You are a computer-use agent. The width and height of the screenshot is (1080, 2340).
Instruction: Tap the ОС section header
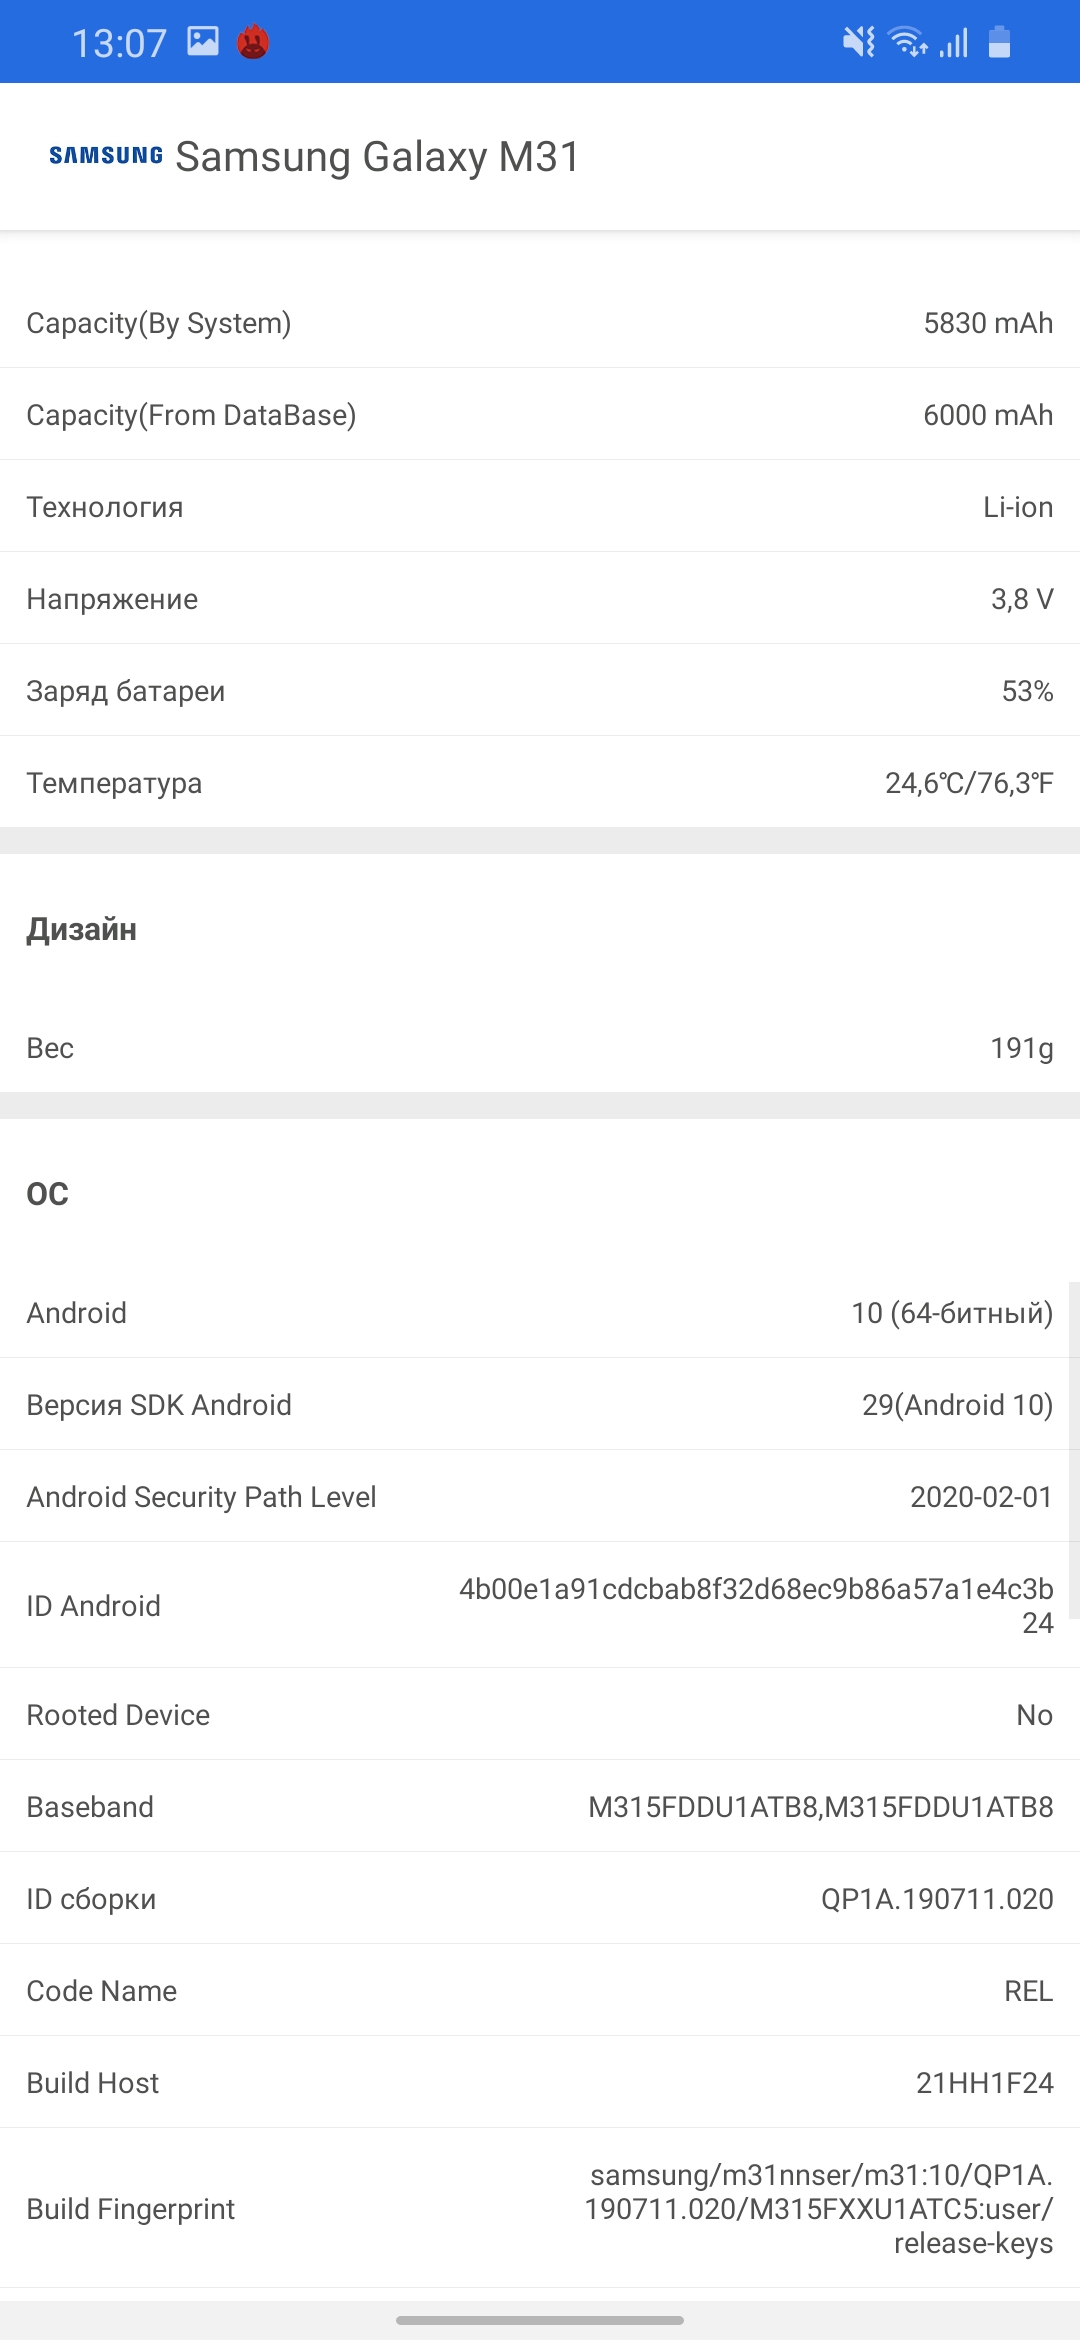pos(48,1194)
